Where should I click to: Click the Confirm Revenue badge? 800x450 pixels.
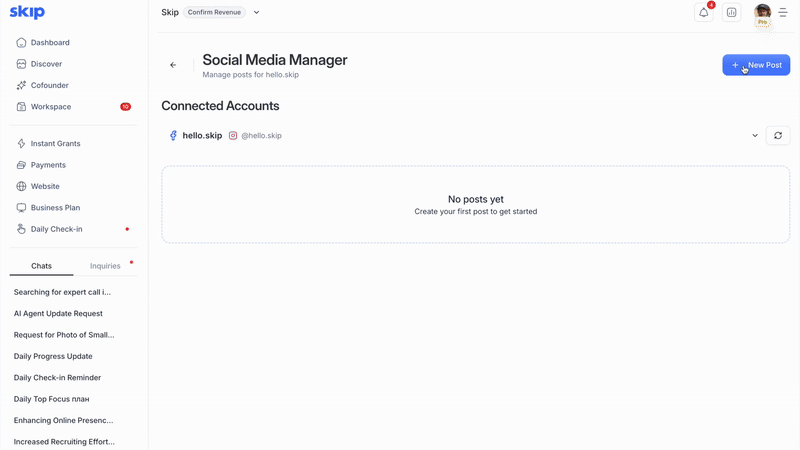point(215,13)
